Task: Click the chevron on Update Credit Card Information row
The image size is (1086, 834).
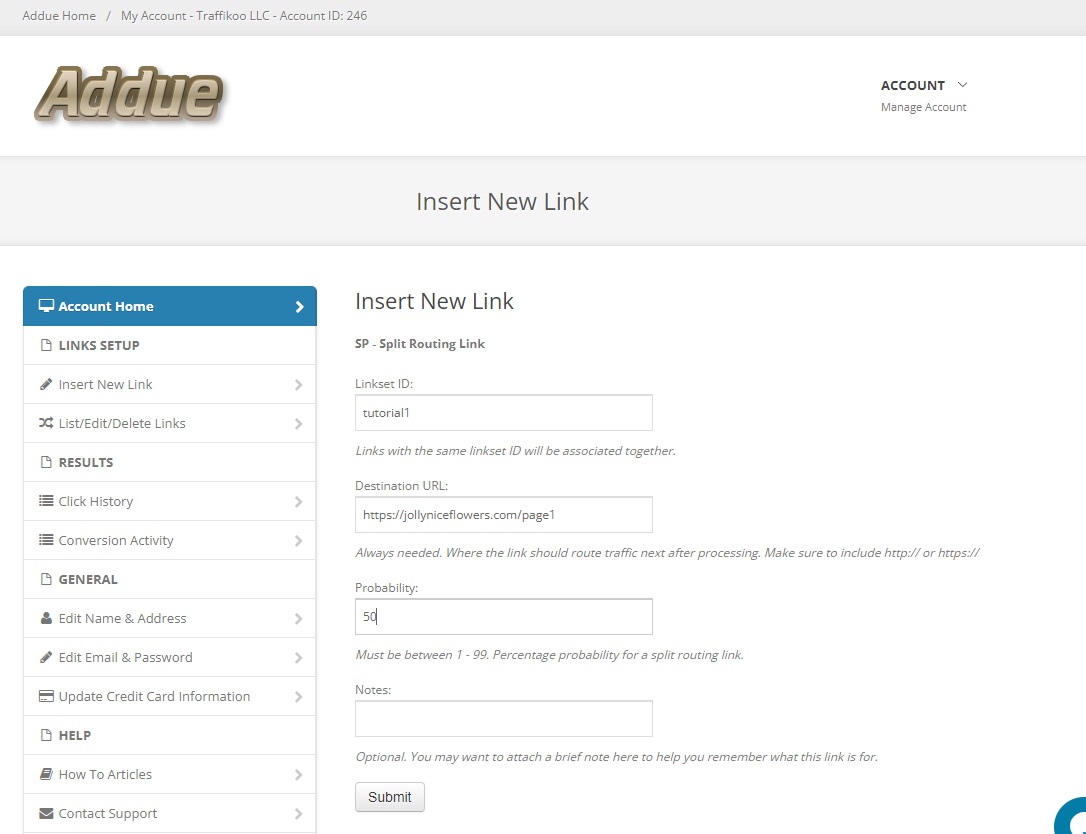Action: (299, 697)
